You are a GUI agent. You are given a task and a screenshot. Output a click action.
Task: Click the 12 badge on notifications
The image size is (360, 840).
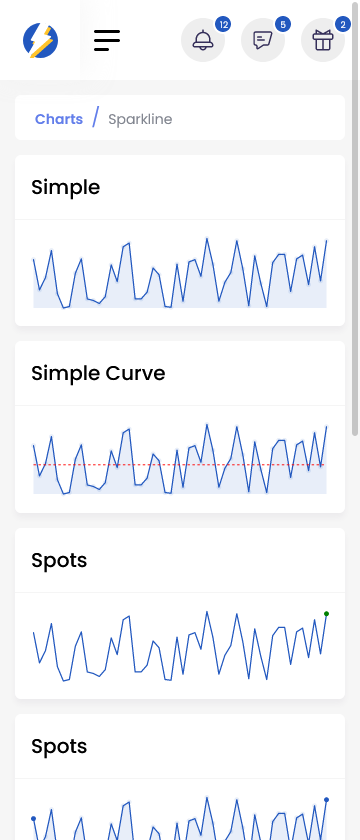(223, 24)
